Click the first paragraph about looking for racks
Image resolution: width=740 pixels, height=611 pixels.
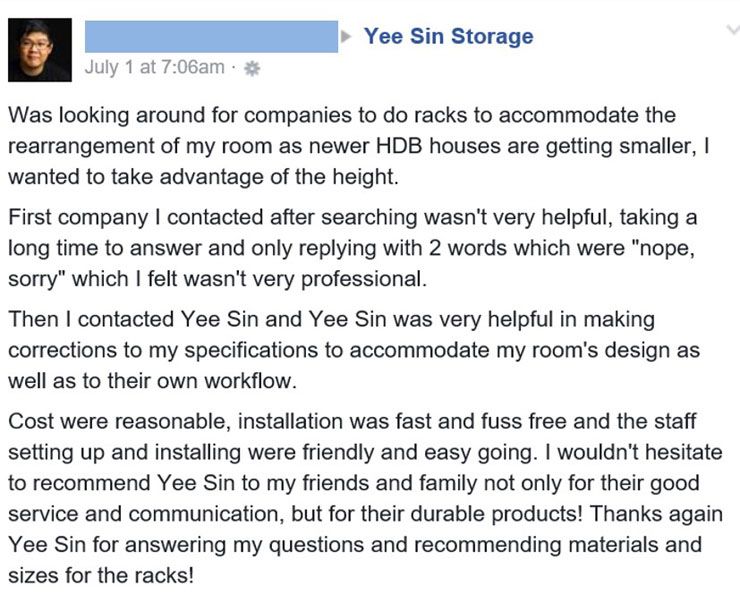[x=360, y=145]
